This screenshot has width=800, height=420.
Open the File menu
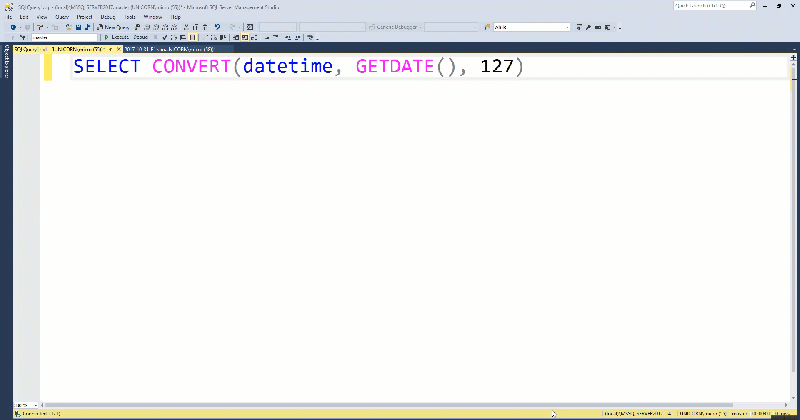point(9,17)
